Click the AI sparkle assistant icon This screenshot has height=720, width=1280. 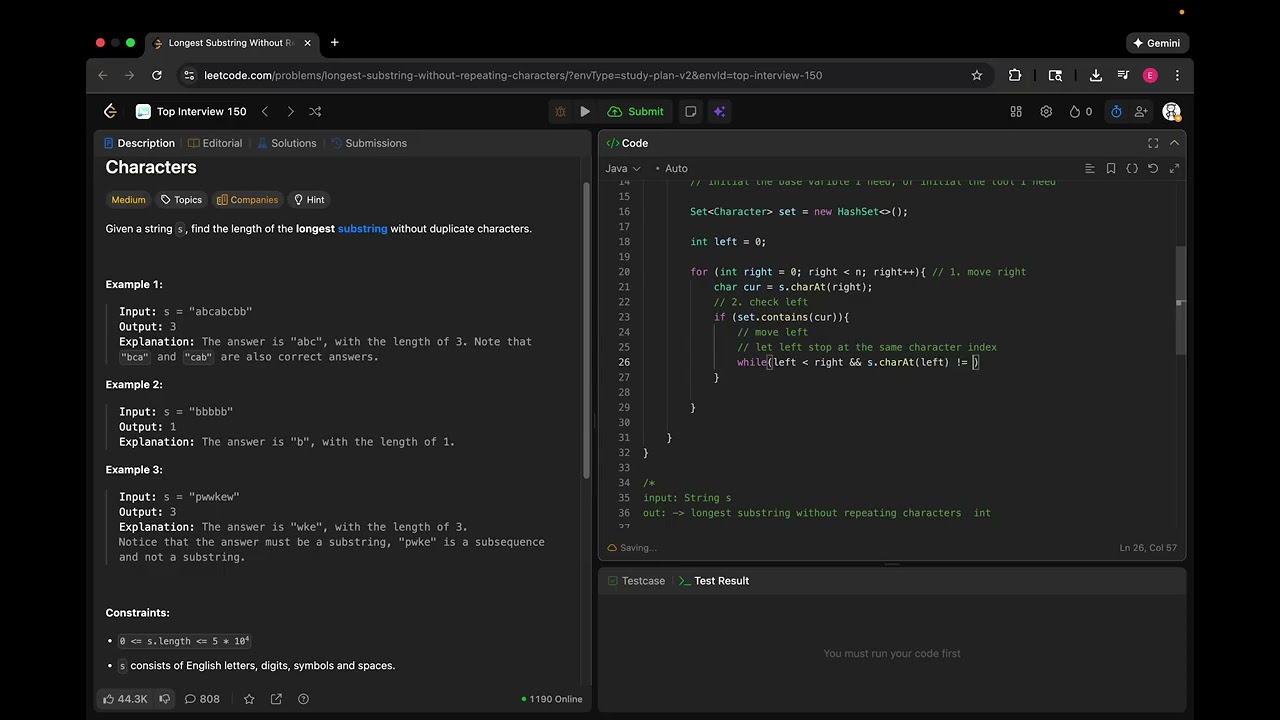719,111
